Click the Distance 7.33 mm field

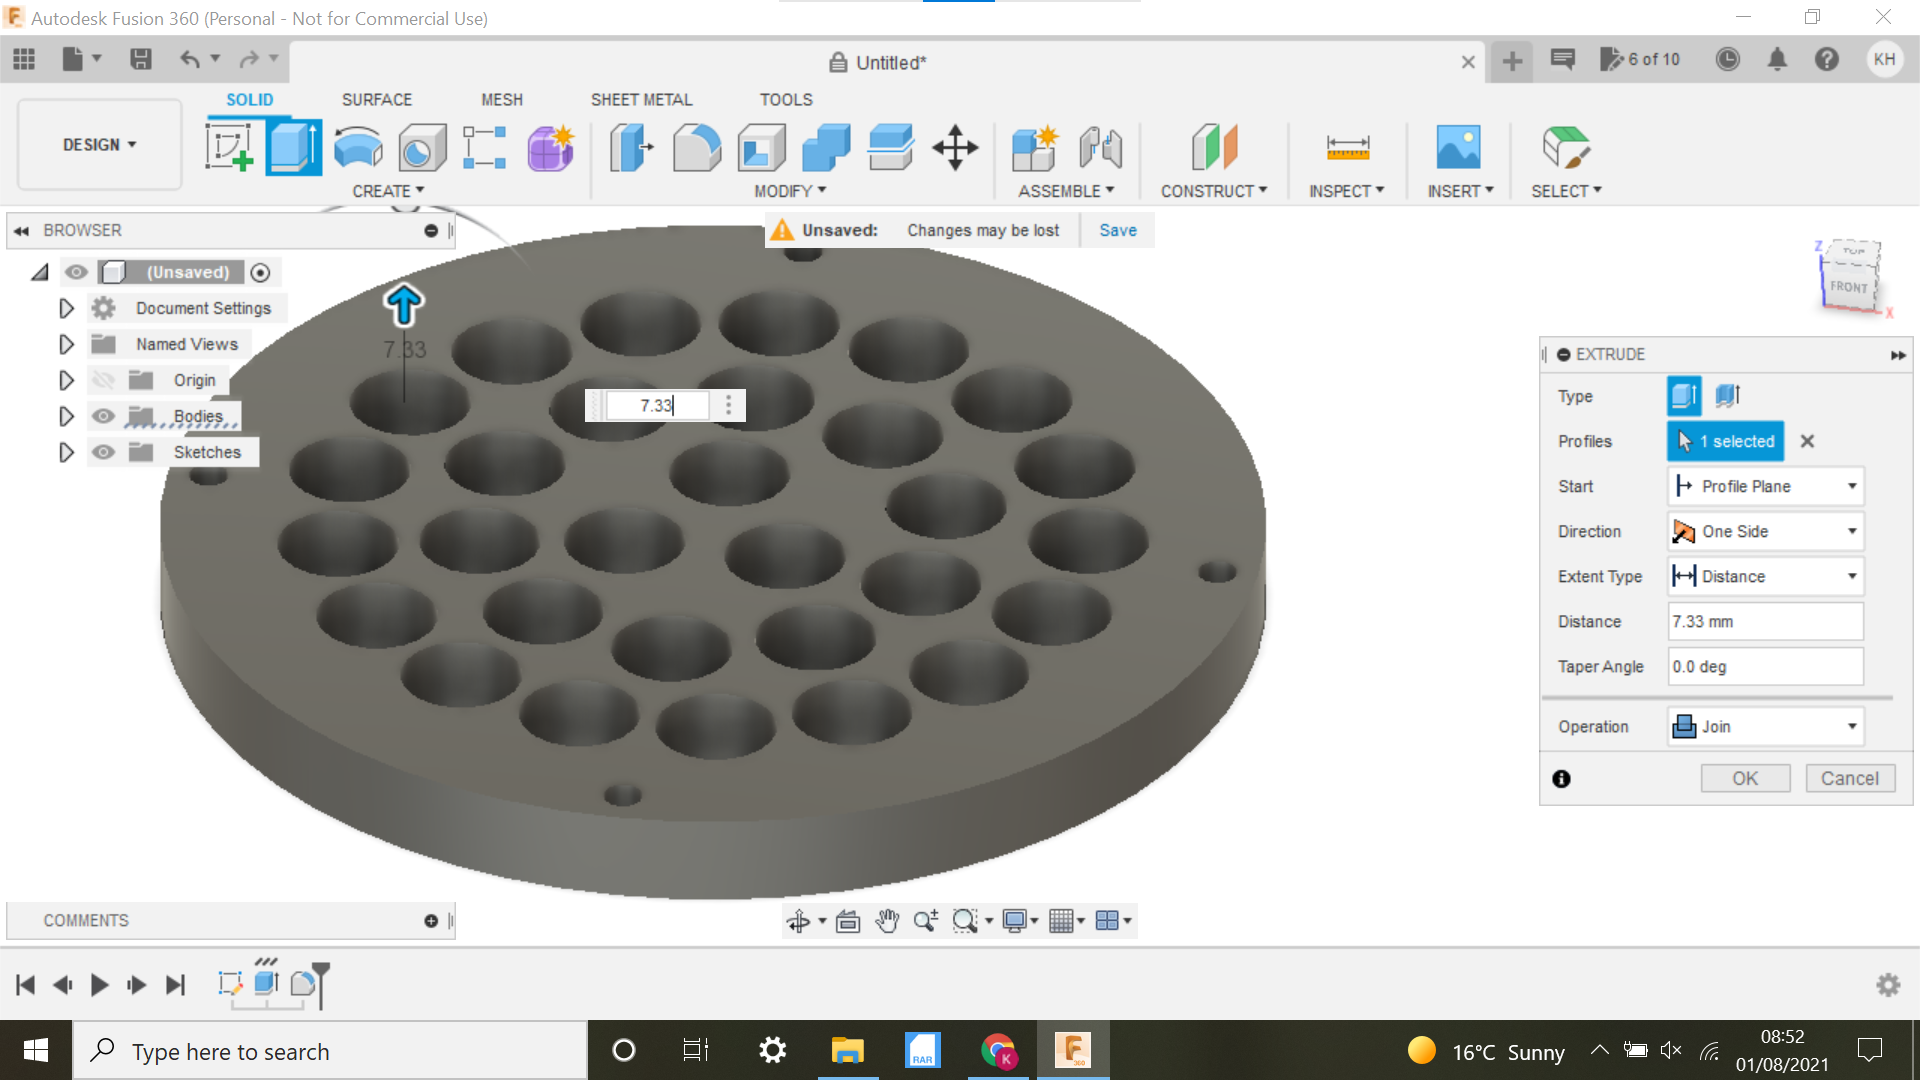click(1766, 621)
